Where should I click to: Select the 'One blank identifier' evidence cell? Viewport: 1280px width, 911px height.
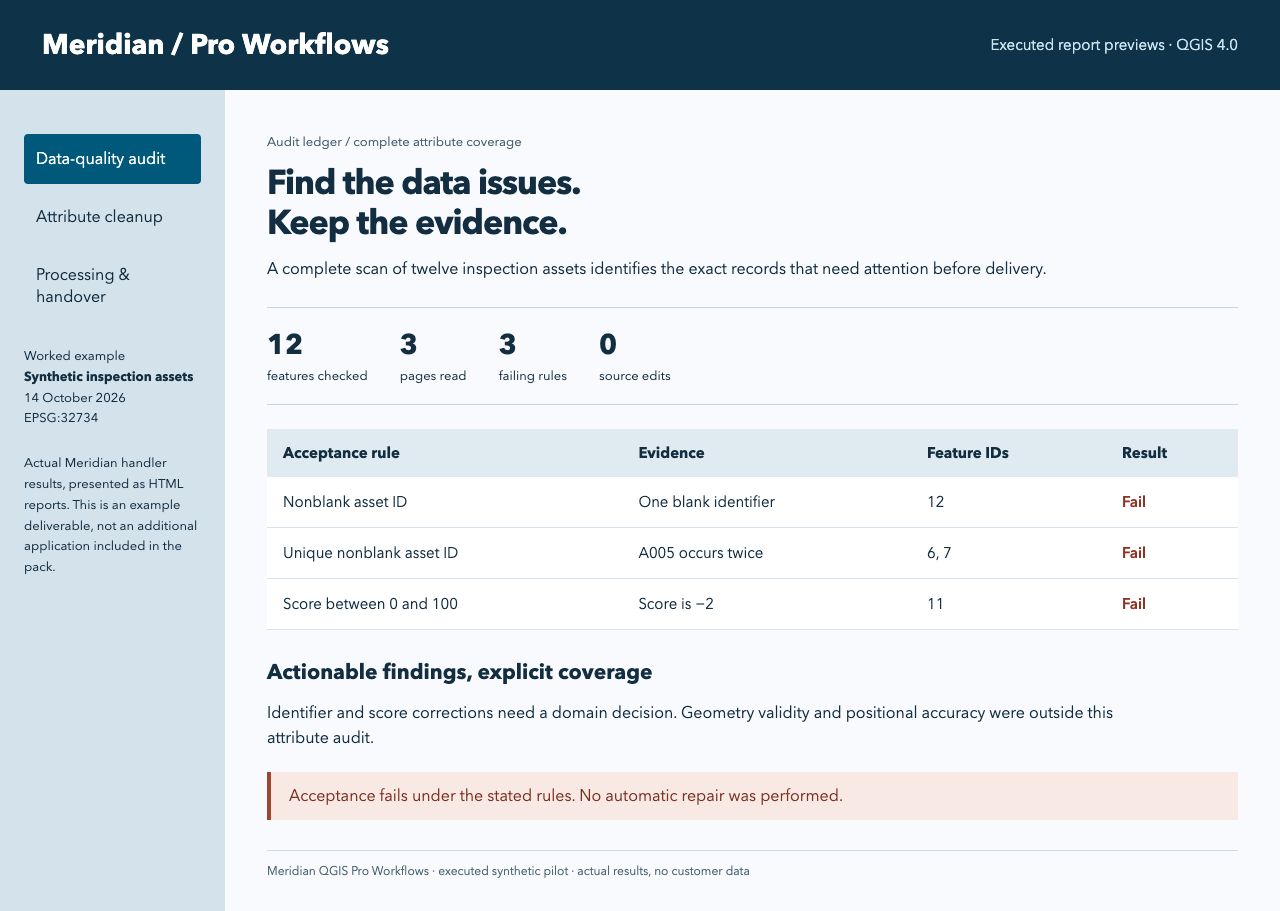pyautogui.click(x=706, y=502)
